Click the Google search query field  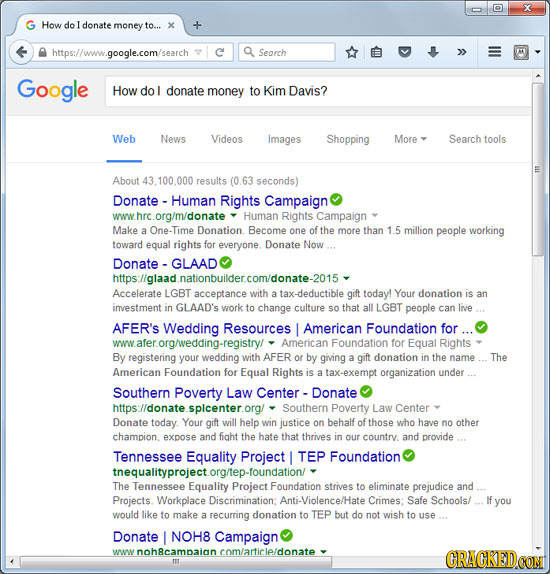click(x=319, y=91)
